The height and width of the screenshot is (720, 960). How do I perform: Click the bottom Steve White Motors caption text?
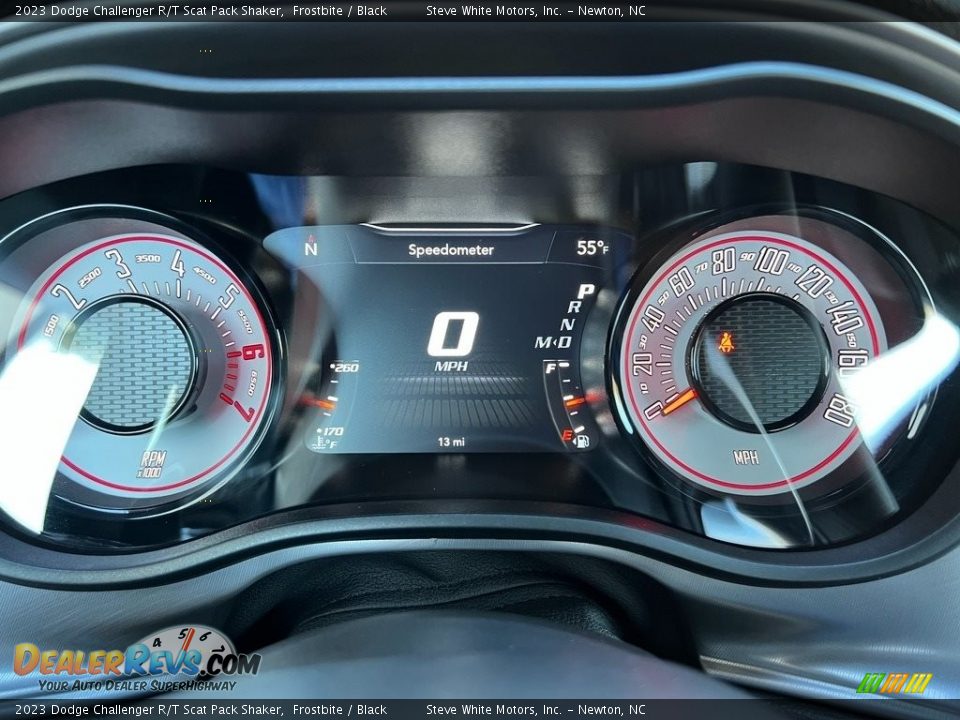pyautogui.click(x=536, y=710)
